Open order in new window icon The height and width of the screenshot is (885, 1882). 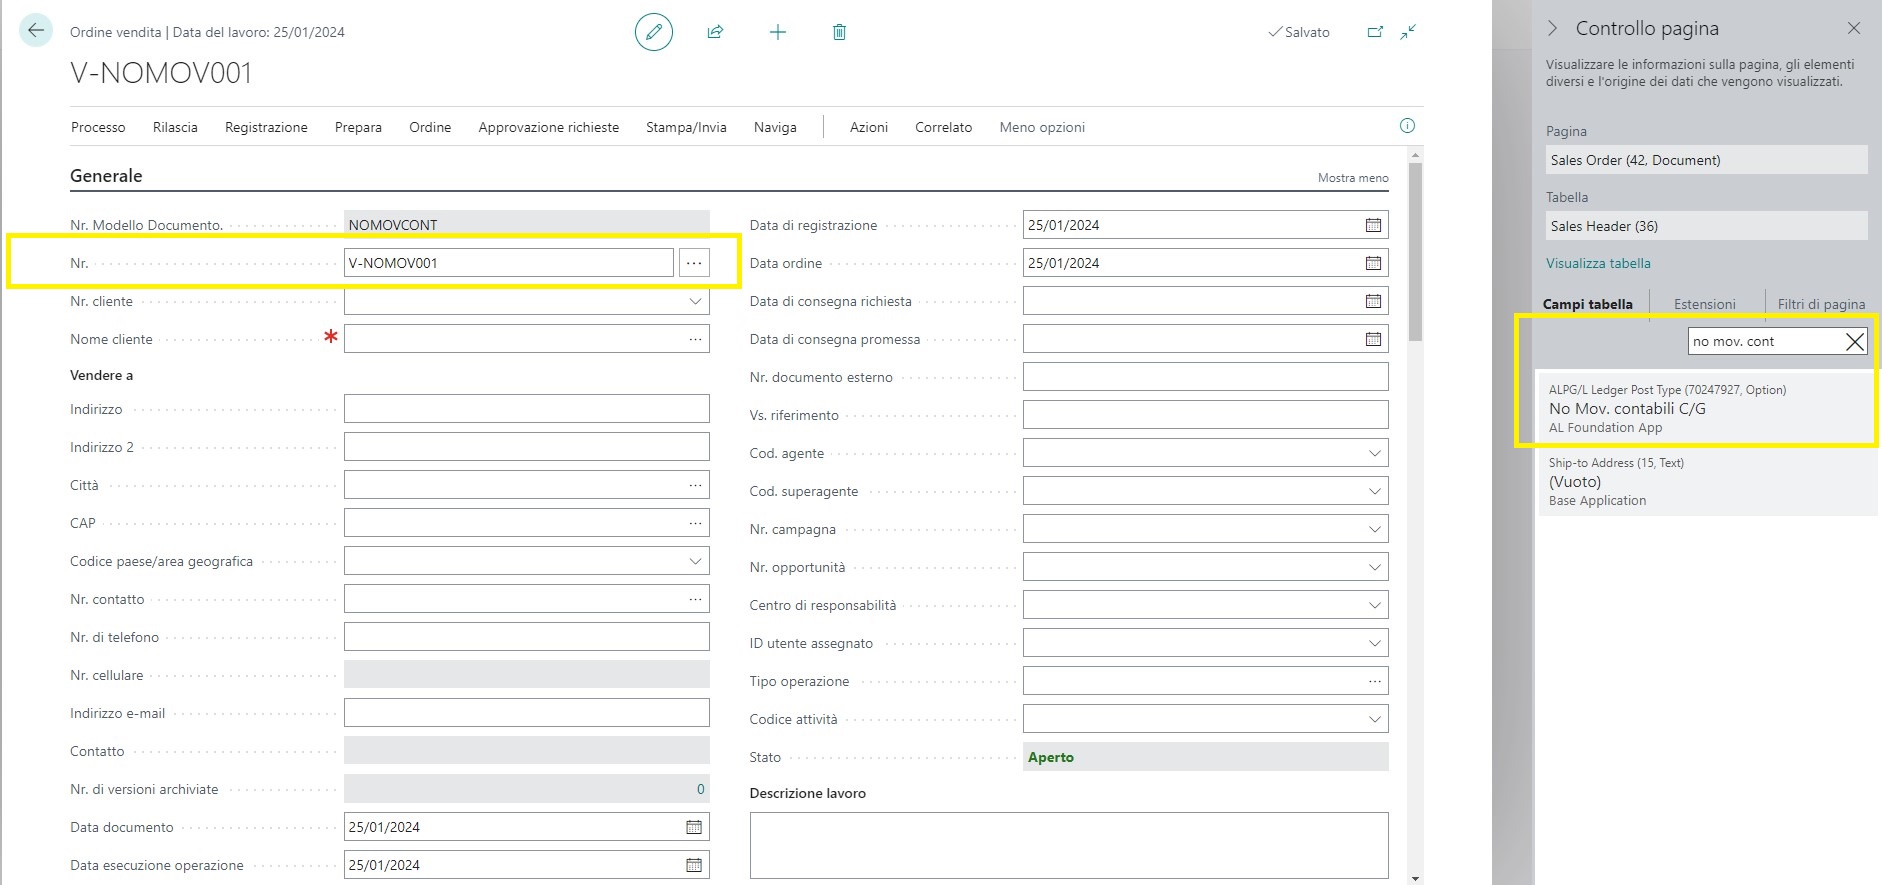coord(1375,32)
